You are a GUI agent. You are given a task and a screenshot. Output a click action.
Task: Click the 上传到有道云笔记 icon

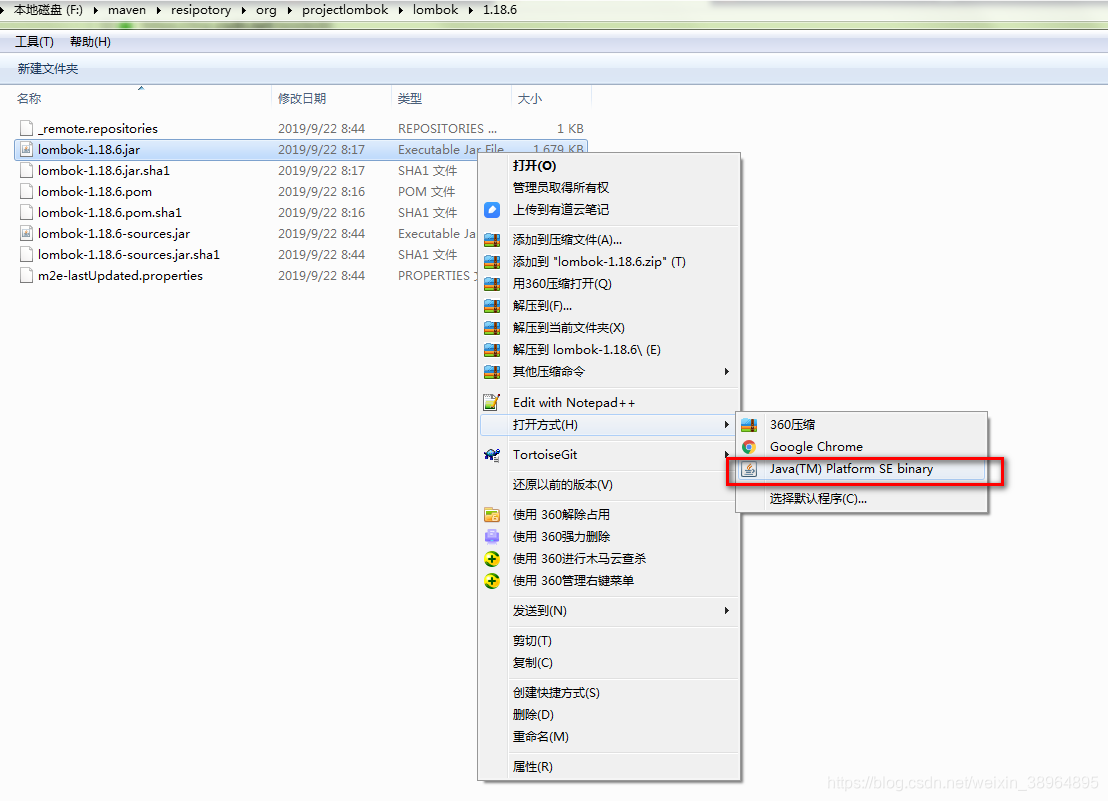(492, 209)
